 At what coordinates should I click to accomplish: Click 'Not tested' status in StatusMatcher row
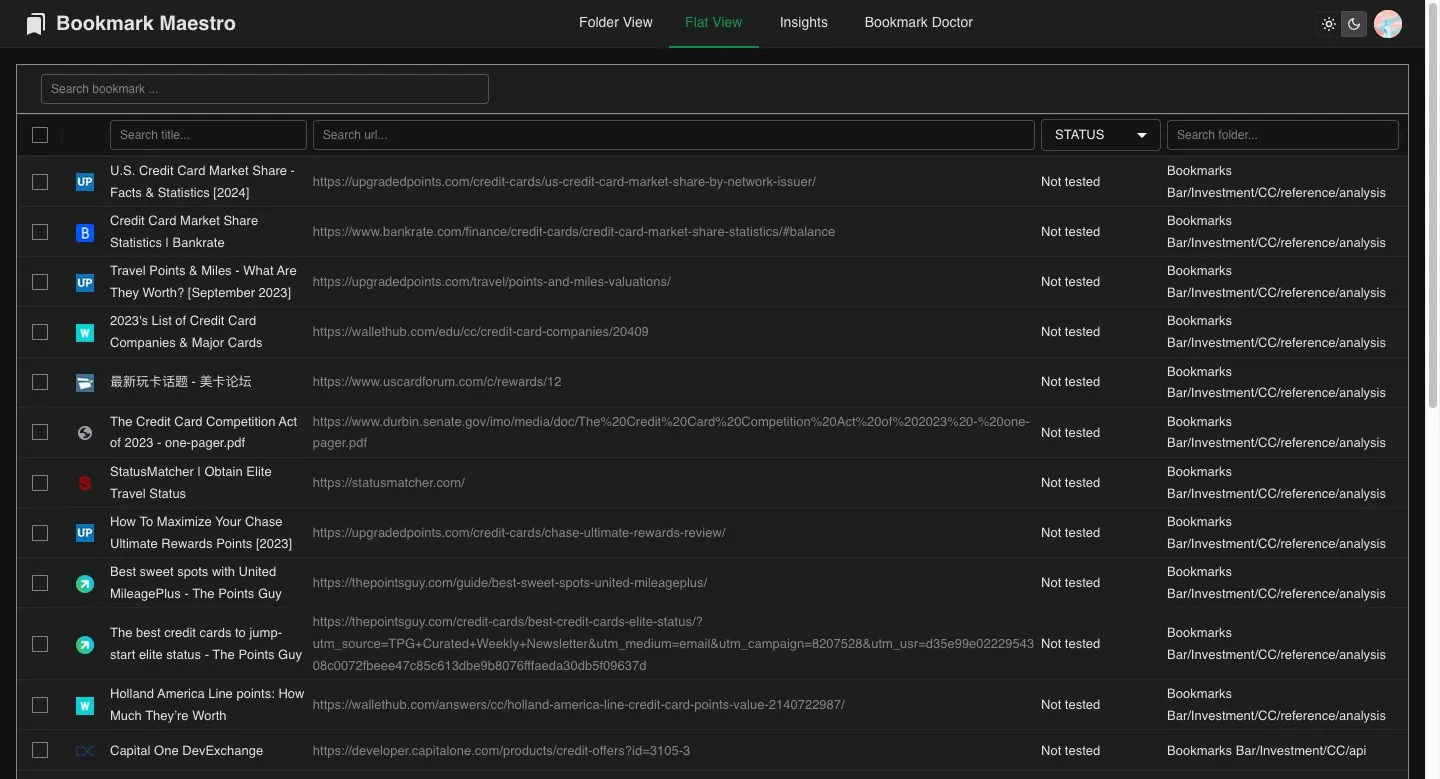click(1070, 483)
